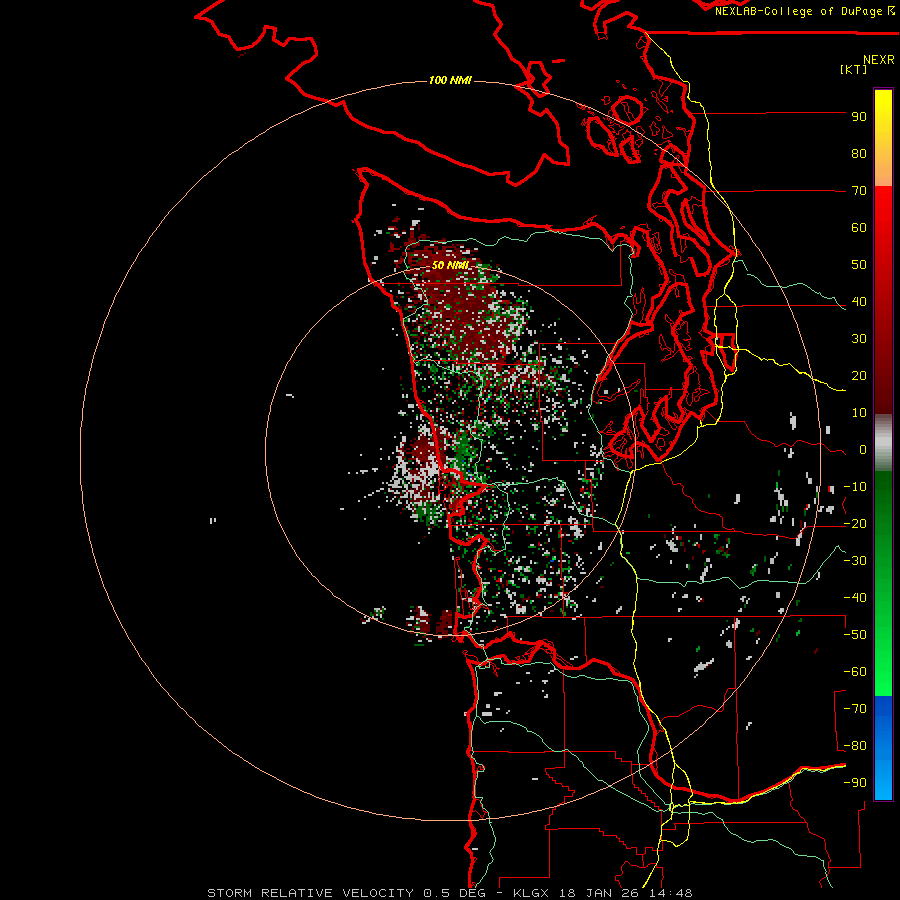Click the 80 value on the velocity scale

(x=859, y=154)
